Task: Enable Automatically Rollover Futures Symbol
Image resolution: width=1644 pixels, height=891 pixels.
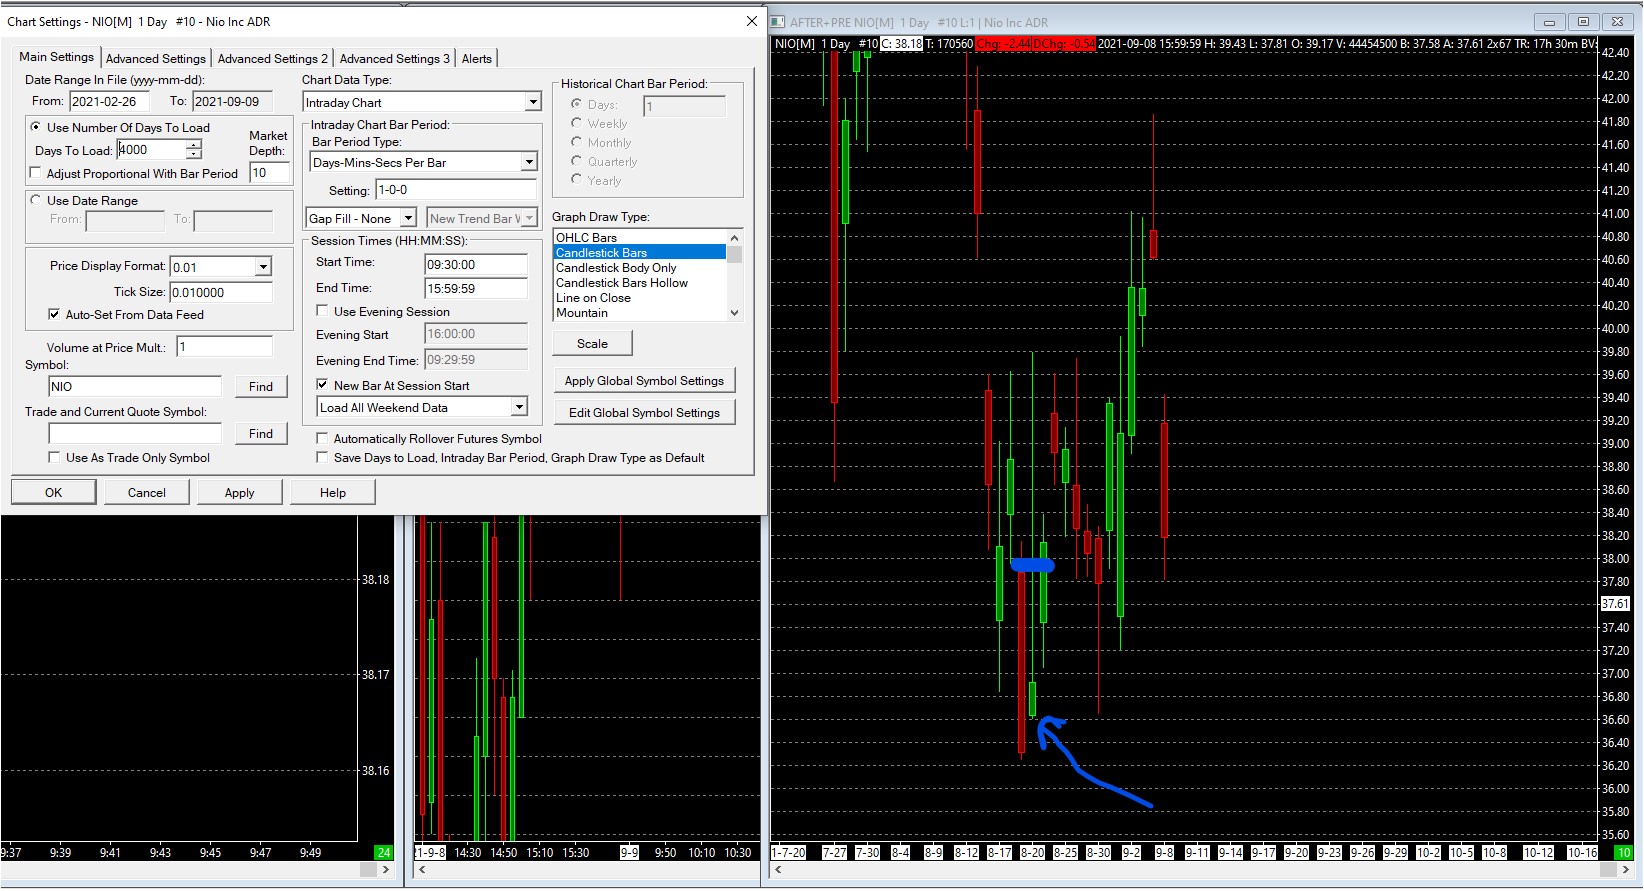Action: click(x=322, y=438)
